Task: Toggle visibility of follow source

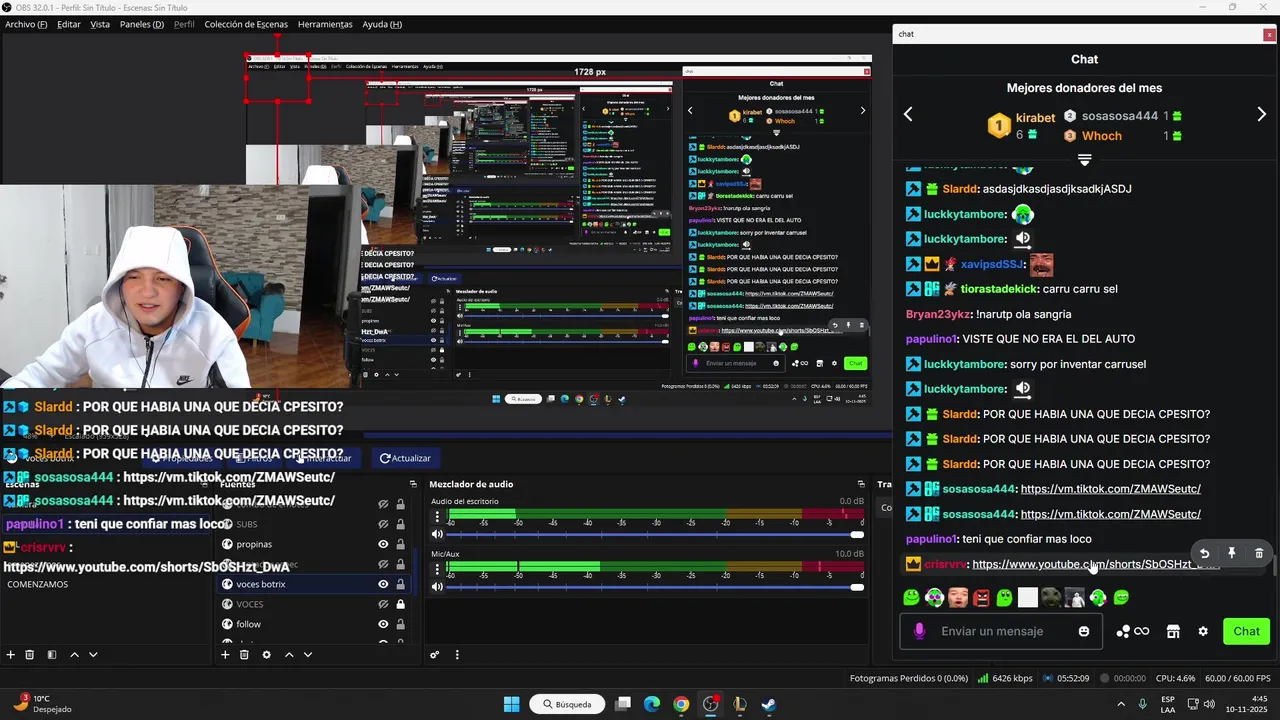Action: pyautogui.click(x=383, y=624)
